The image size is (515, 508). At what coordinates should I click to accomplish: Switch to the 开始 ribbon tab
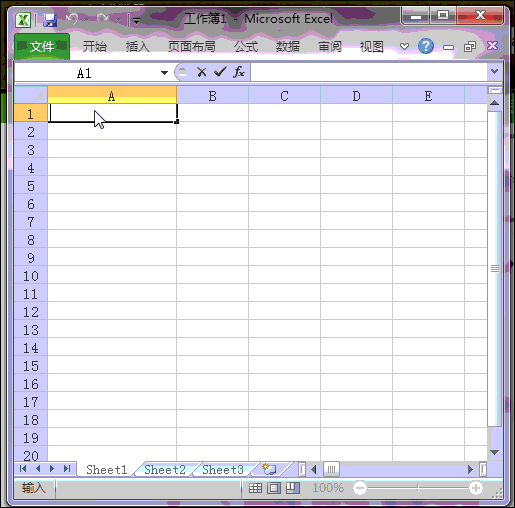pyautogui.click(x=94, y=46)
